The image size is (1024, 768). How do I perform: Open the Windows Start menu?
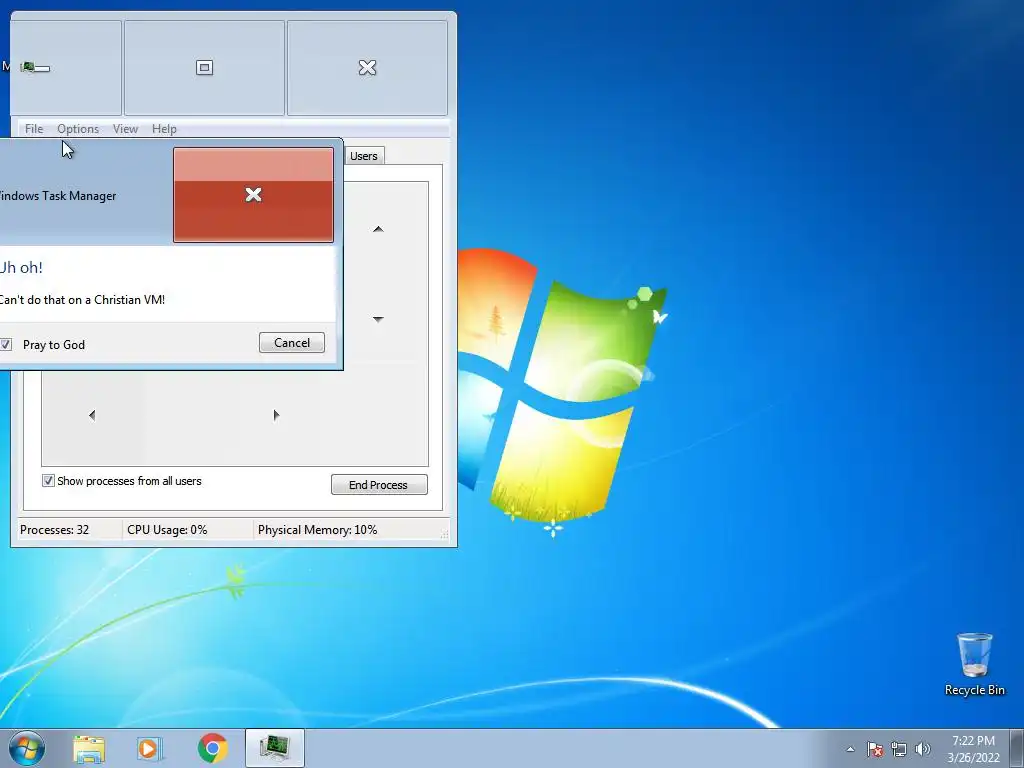[x=27, y=748]
